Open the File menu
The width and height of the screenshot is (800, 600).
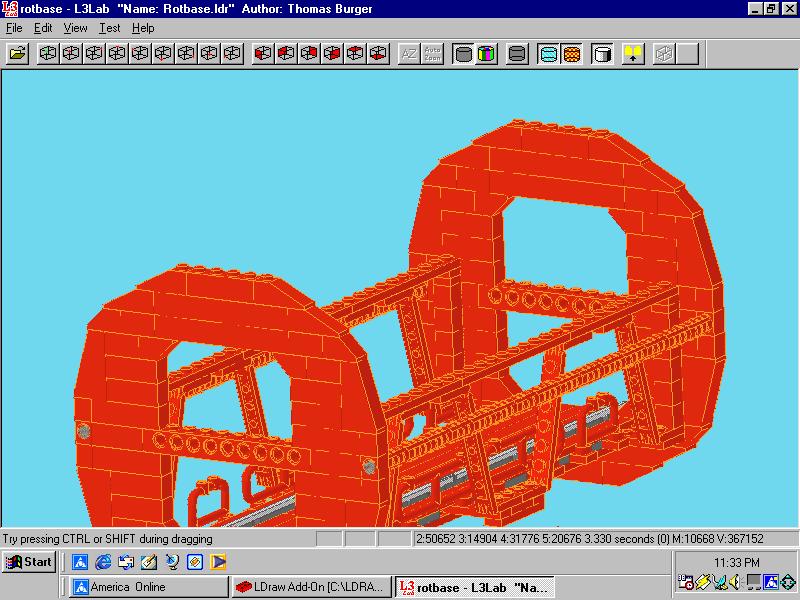[x=14, y=28]
